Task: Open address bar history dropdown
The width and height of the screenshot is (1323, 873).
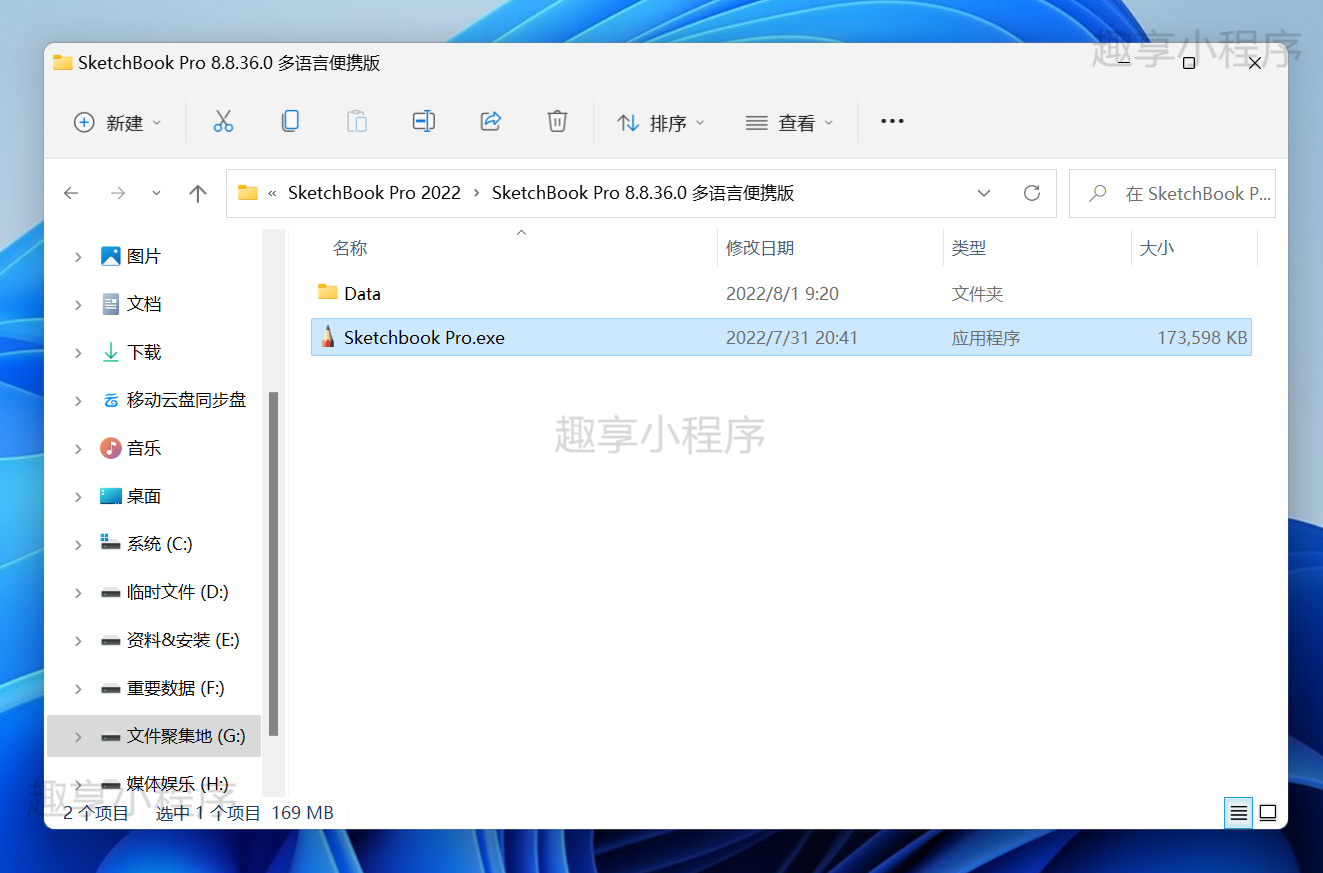Action: (x=984, y=193)
